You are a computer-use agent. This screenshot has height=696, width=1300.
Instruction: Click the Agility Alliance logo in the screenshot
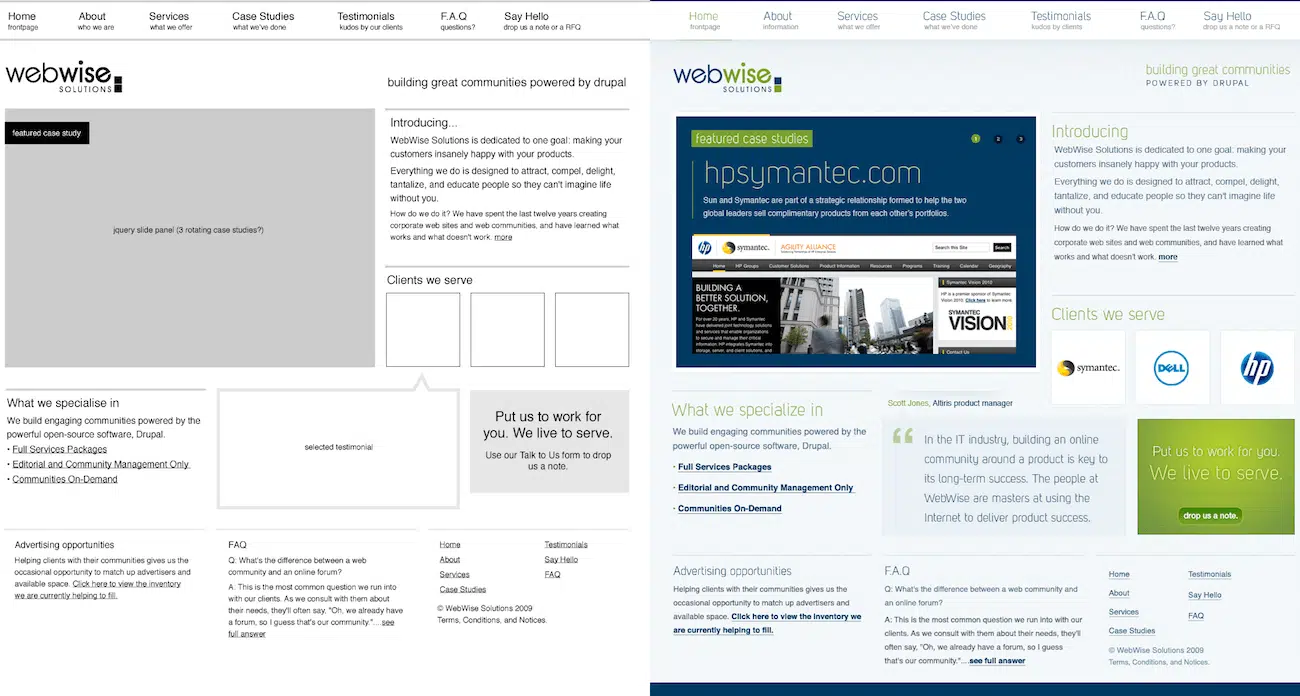click(x=808, y=247)
